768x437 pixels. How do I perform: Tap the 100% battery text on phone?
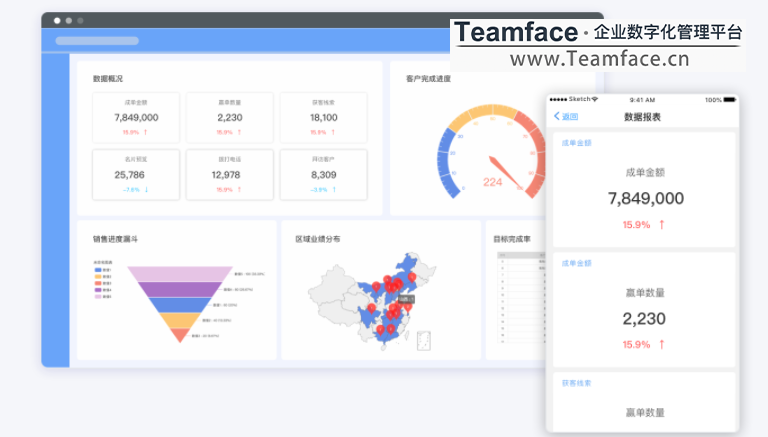pos(713,100)
